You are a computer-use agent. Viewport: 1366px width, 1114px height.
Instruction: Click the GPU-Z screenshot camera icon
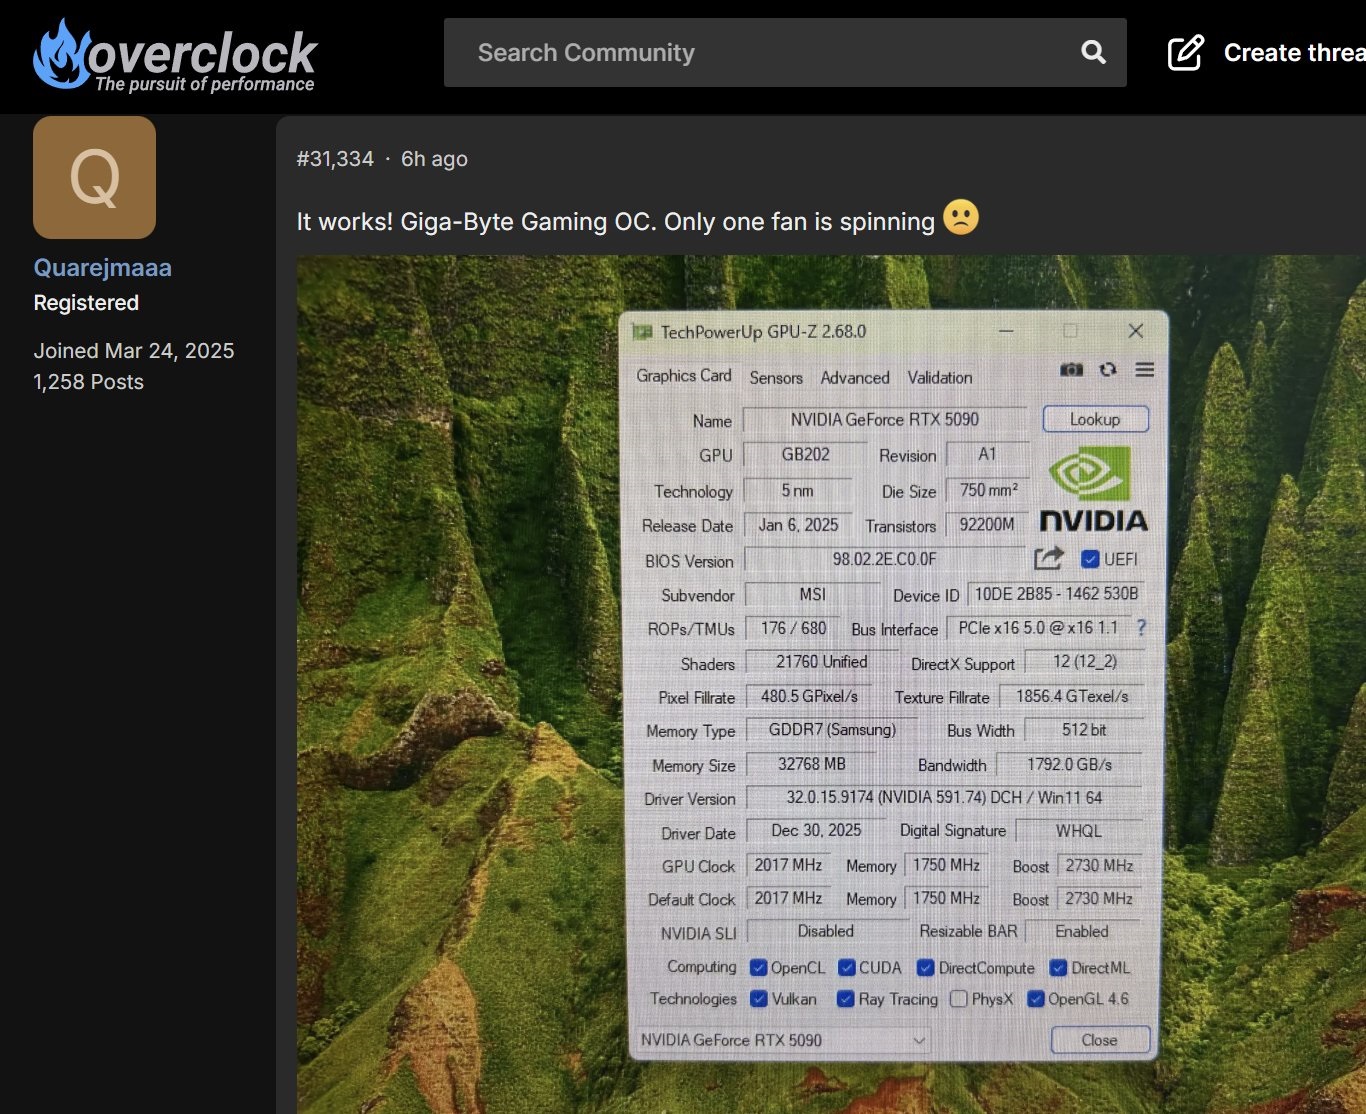(1071, 370)
